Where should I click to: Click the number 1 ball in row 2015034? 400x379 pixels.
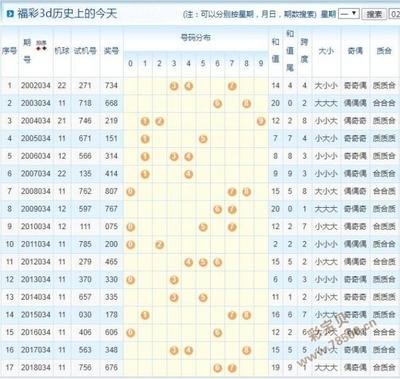pyautogui.click(x=145, y=315)
